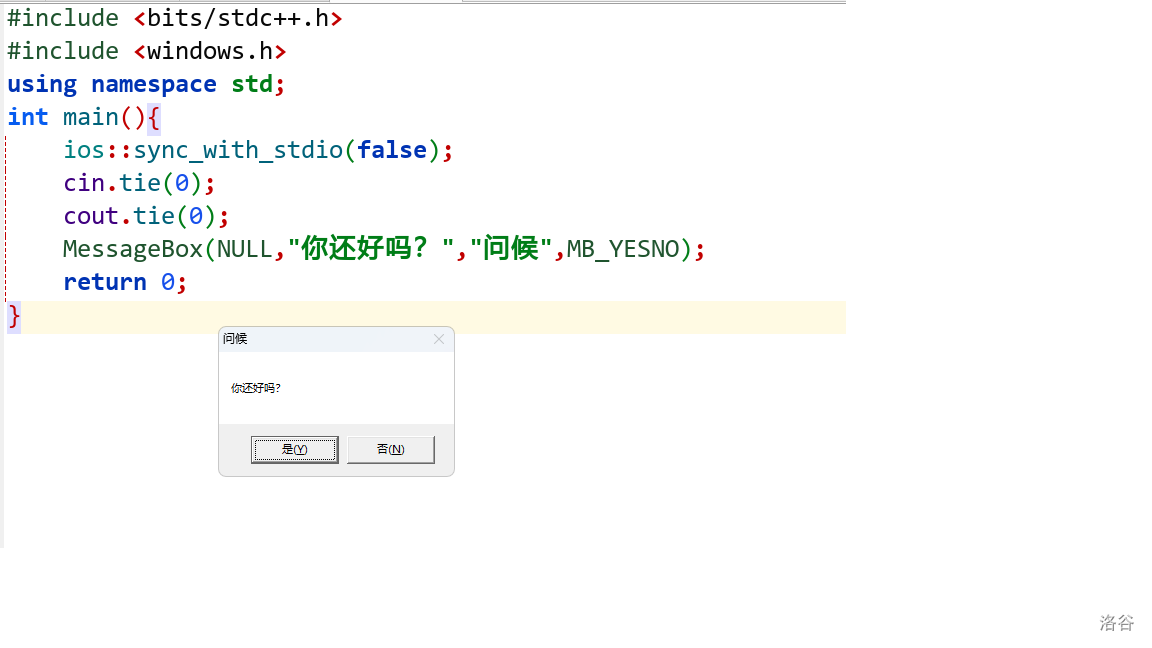
Task: Click the 否(N) button in dialog
Action: pyautogui.click(x=390, y=450)
